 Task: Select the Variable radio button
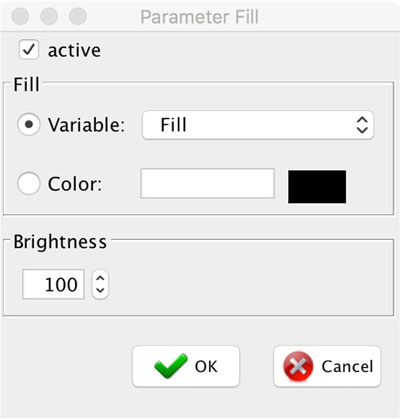click(x=29, y=124)
